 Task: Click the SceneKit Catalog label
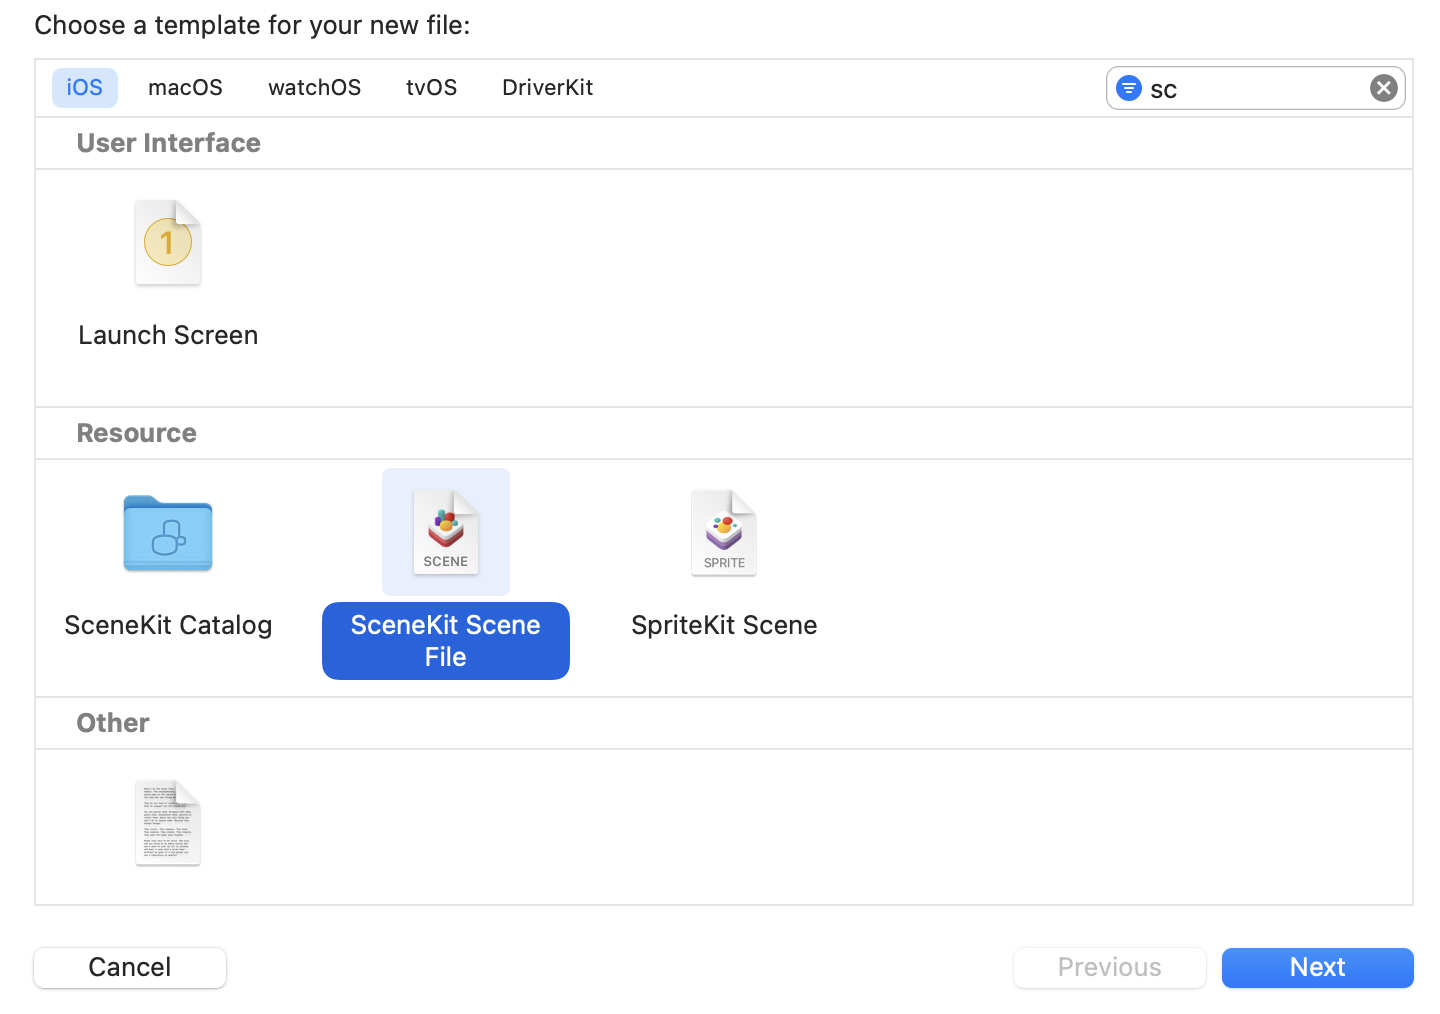pyautogui.click(x=168, y=625)
